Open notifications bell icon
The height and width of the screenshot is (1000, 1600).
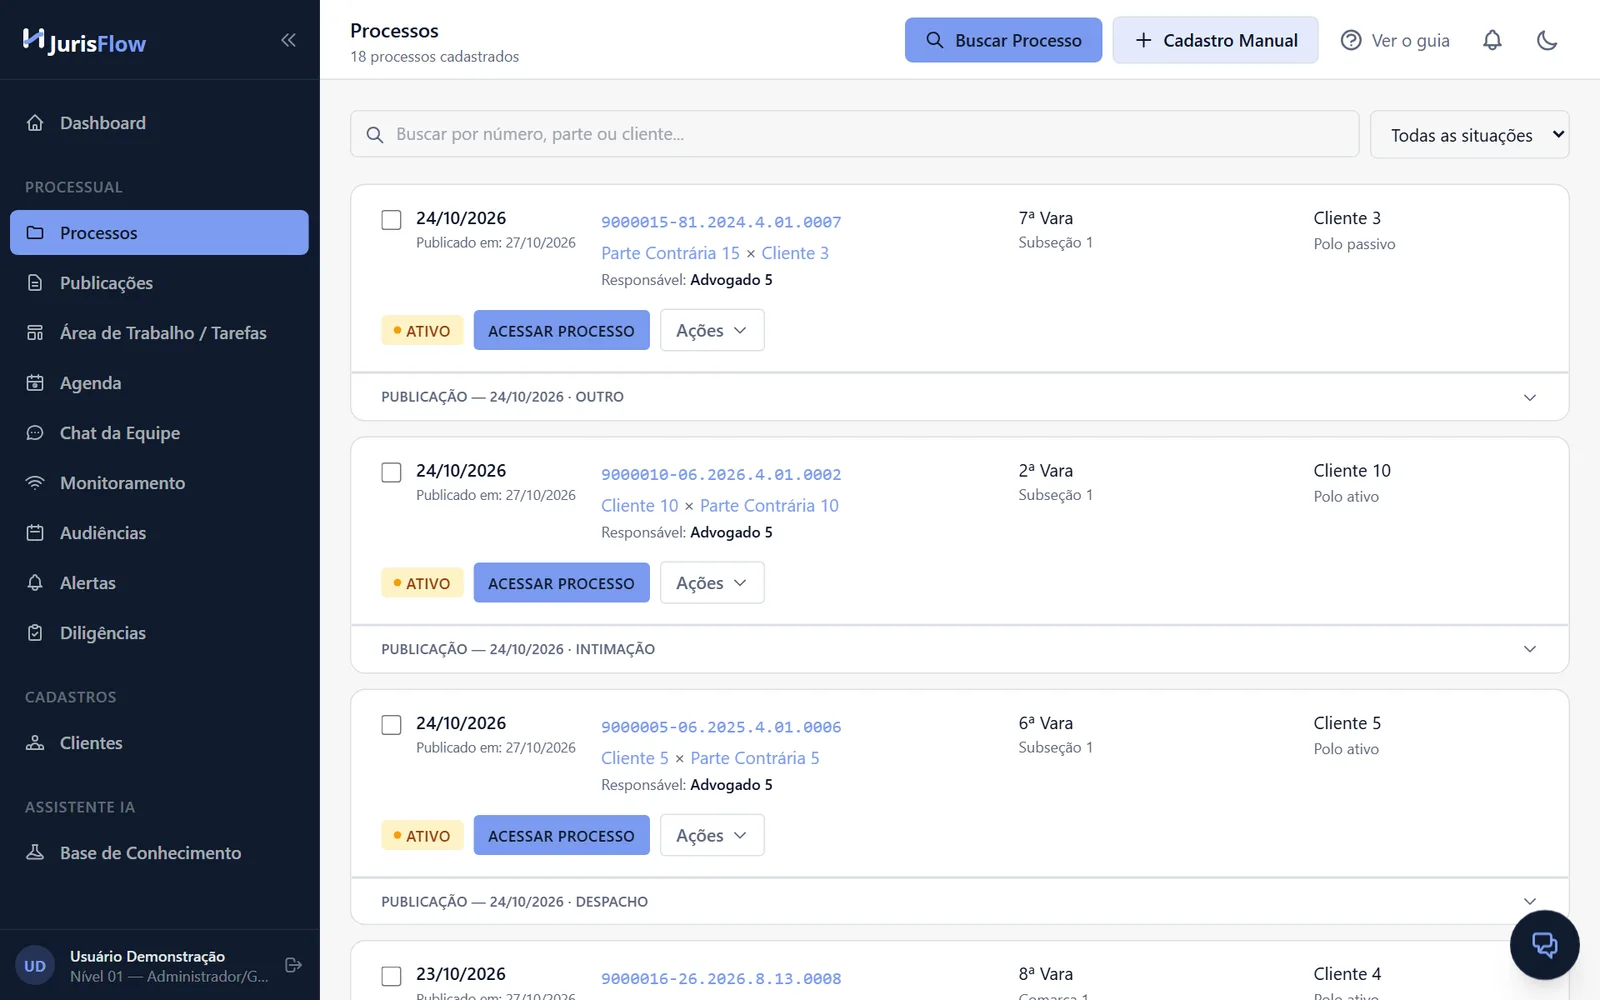point(1492,40)
